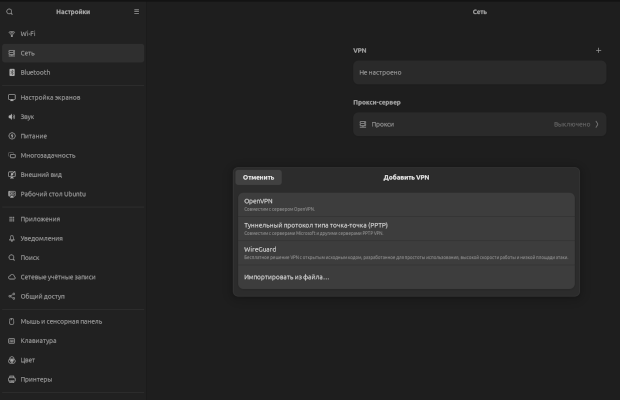Open Клавиатура settings
This screenshot has height=400, width=620.
coord(73,341)
